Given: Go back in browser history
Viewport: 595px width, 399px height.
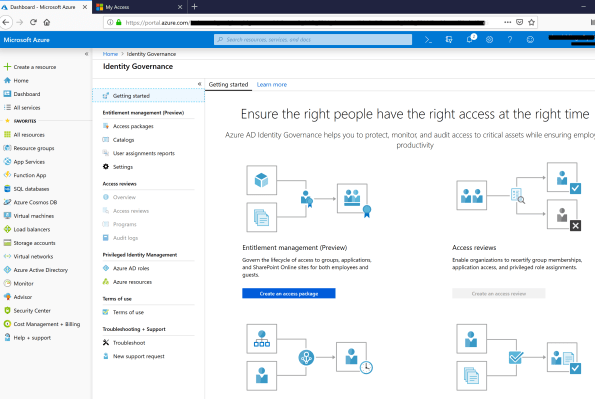Looking at the screenshot, I should pos(5,22).
